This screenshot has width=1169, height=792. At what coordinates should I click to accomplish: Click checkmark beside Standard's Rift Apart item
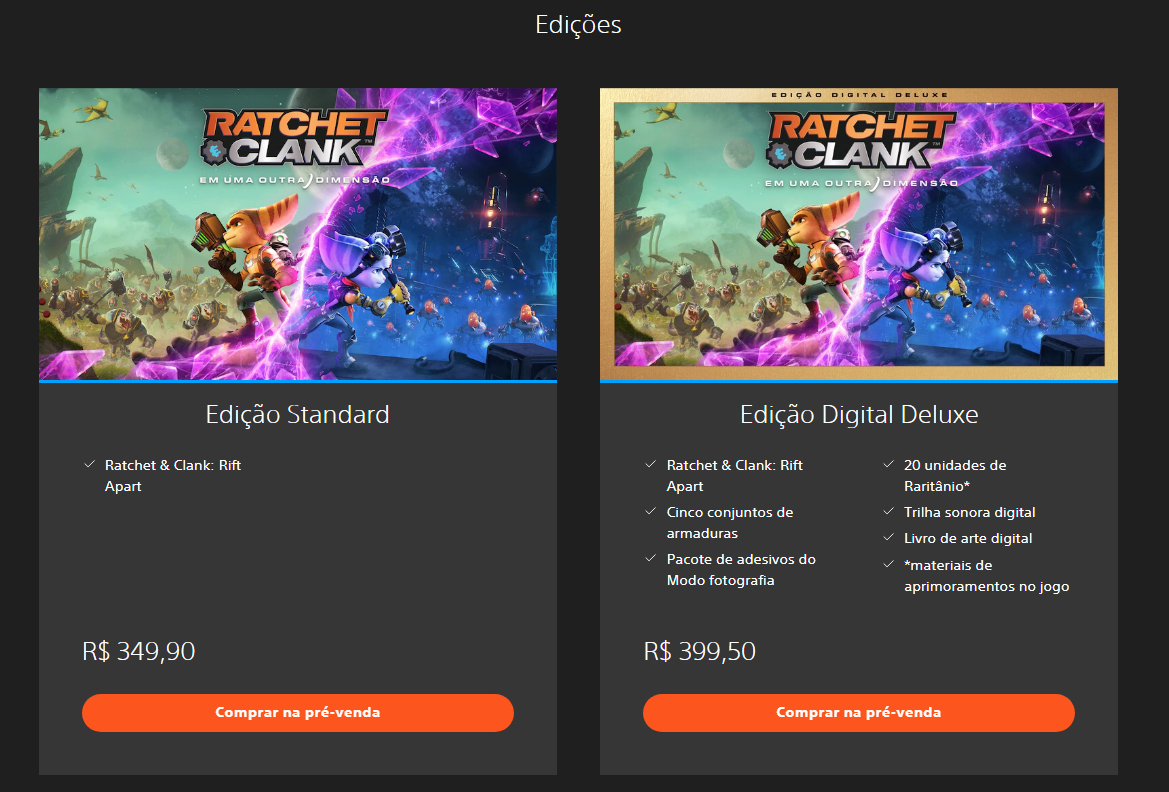89,465
